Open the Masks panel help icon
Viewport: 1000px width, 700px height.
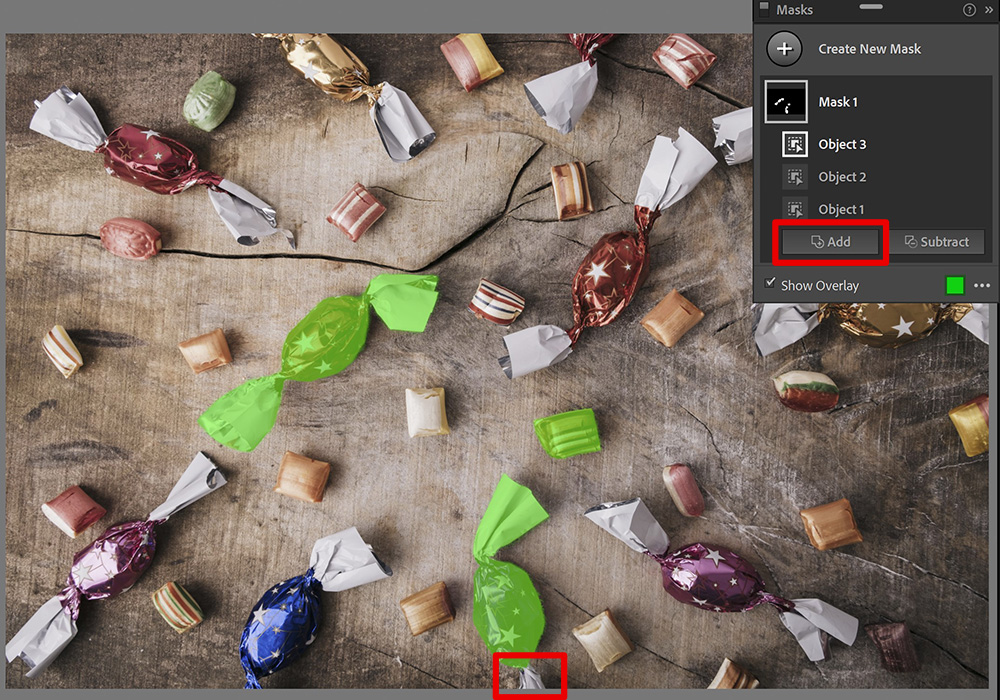(969, 10)
